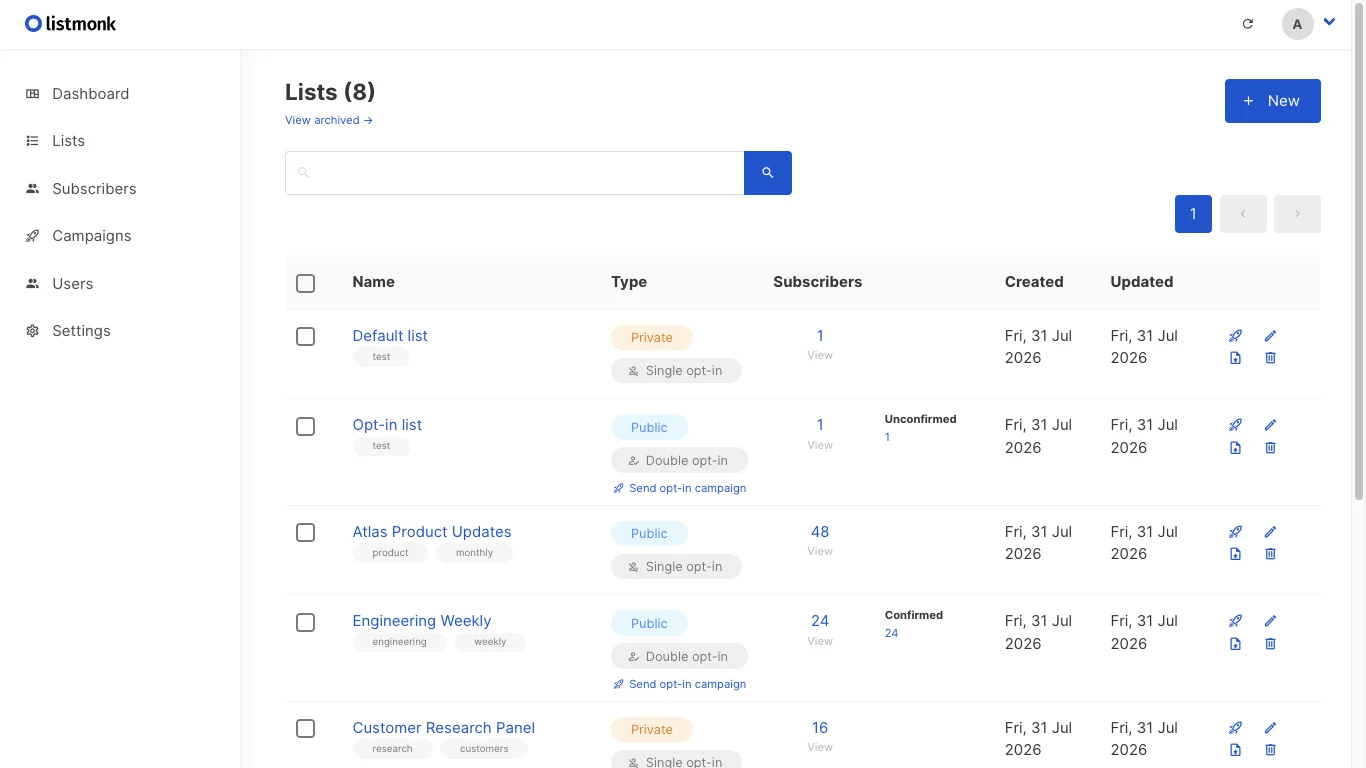Open Atlas Product Updates list
This screenshot has height=768, width=1366.
[432, 532]
